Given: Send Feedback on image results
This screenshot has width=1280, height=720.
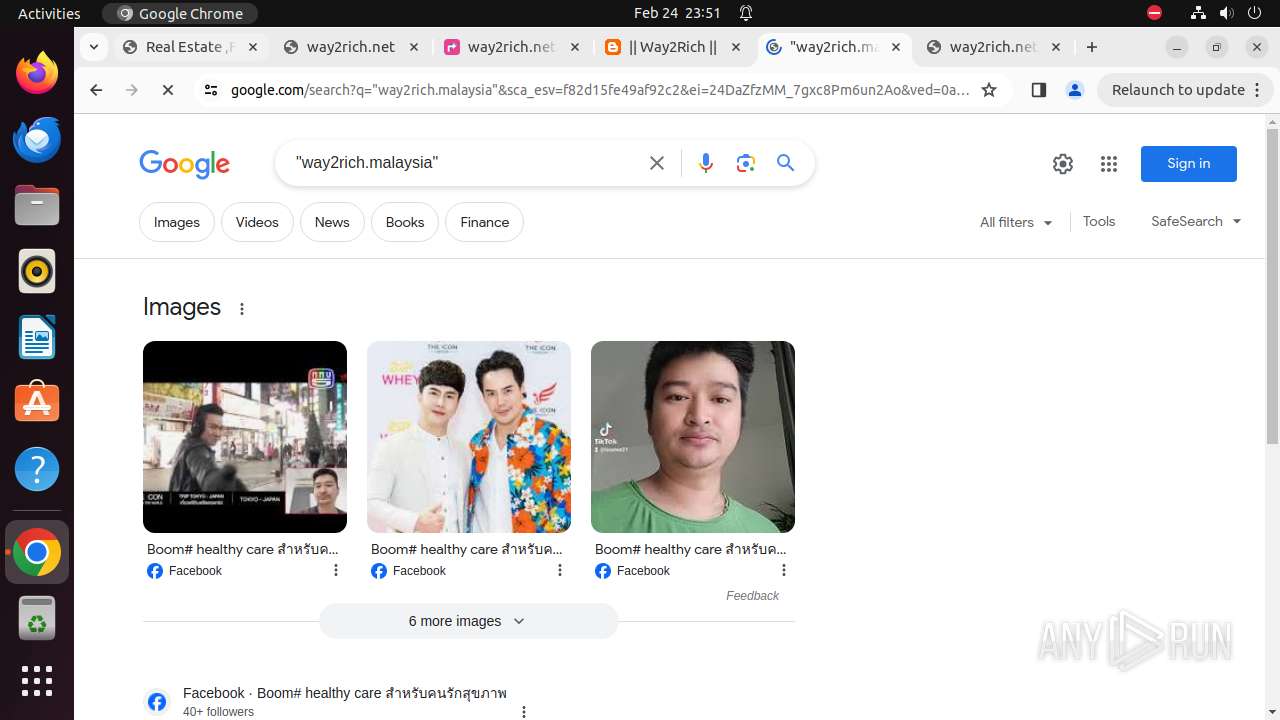Looking at the screenshot, I should pos(752,596).
